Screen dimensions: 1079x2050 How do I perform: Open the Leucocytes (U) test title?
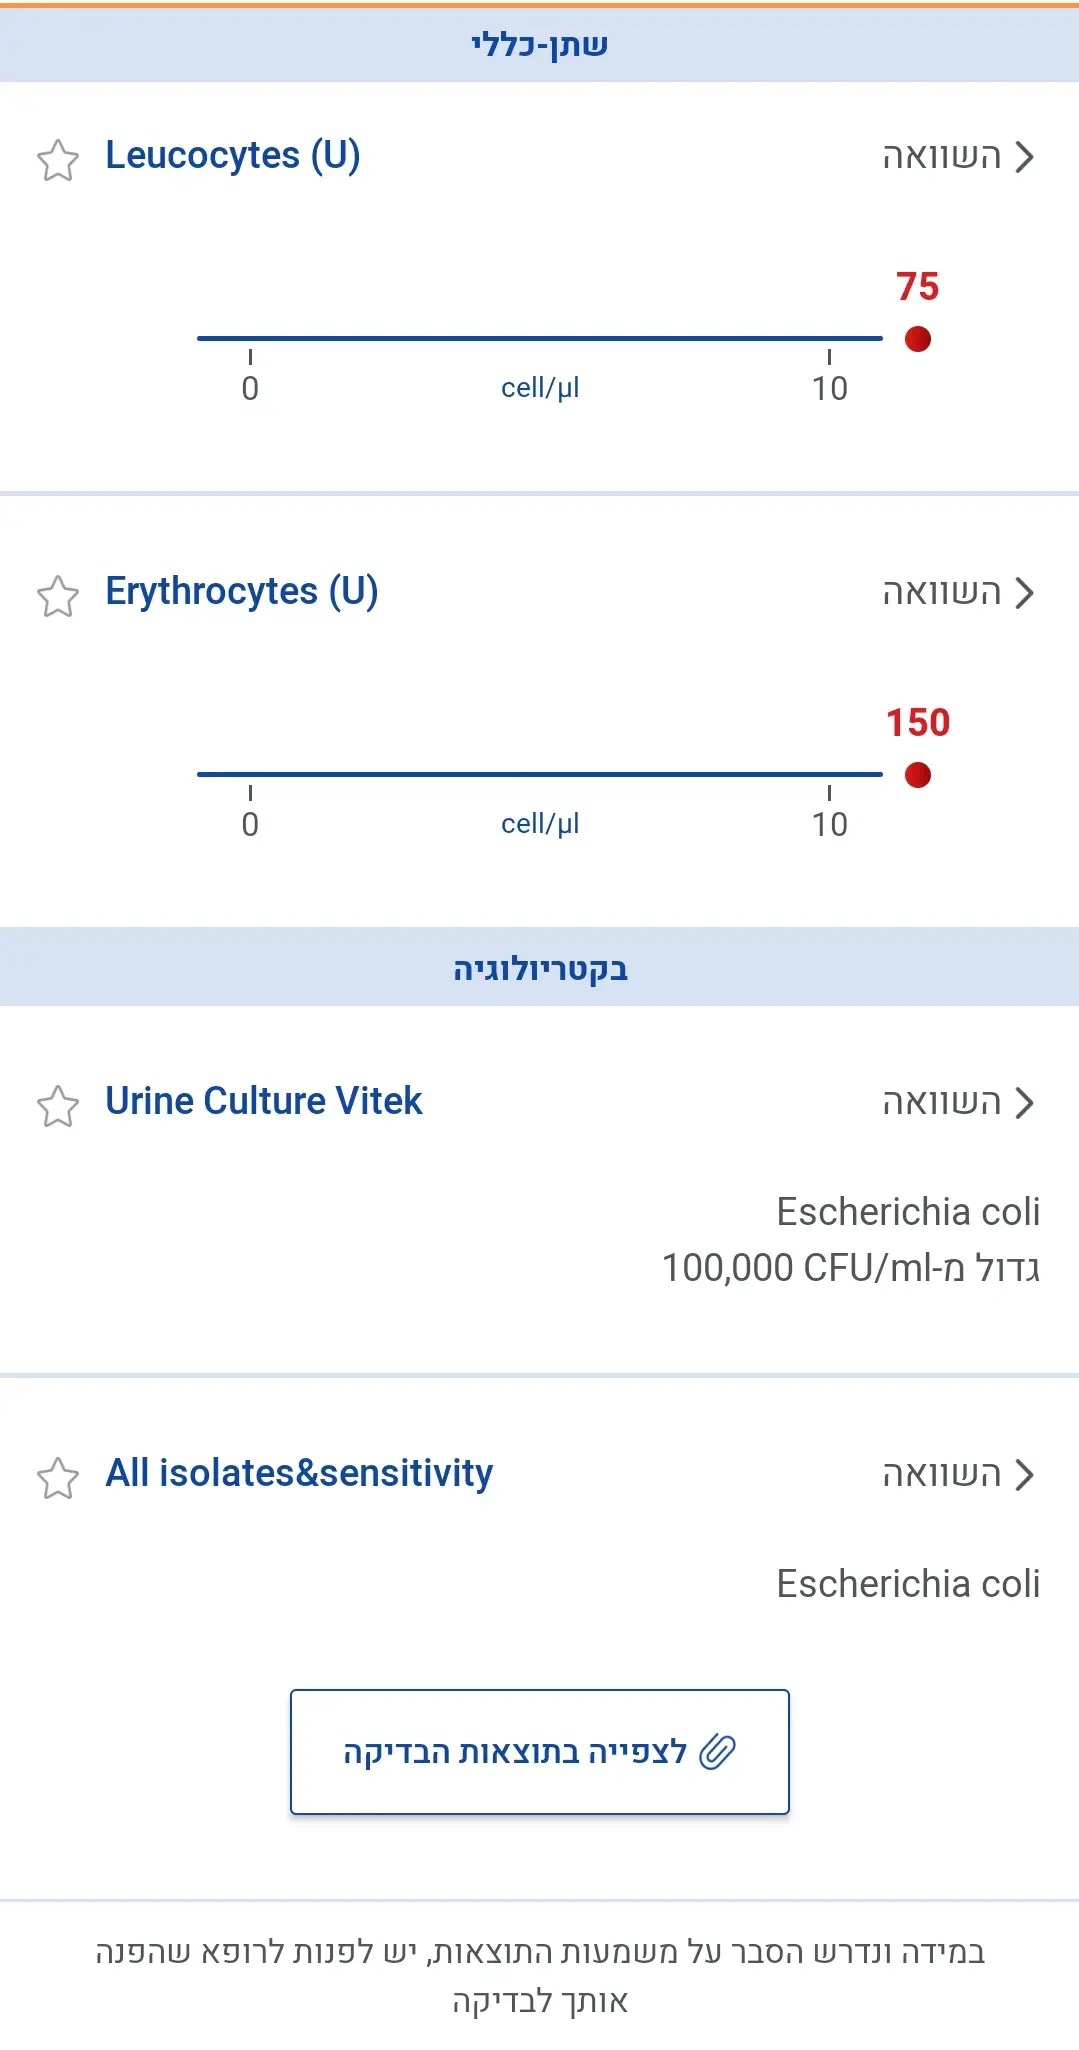pos(233,156)
